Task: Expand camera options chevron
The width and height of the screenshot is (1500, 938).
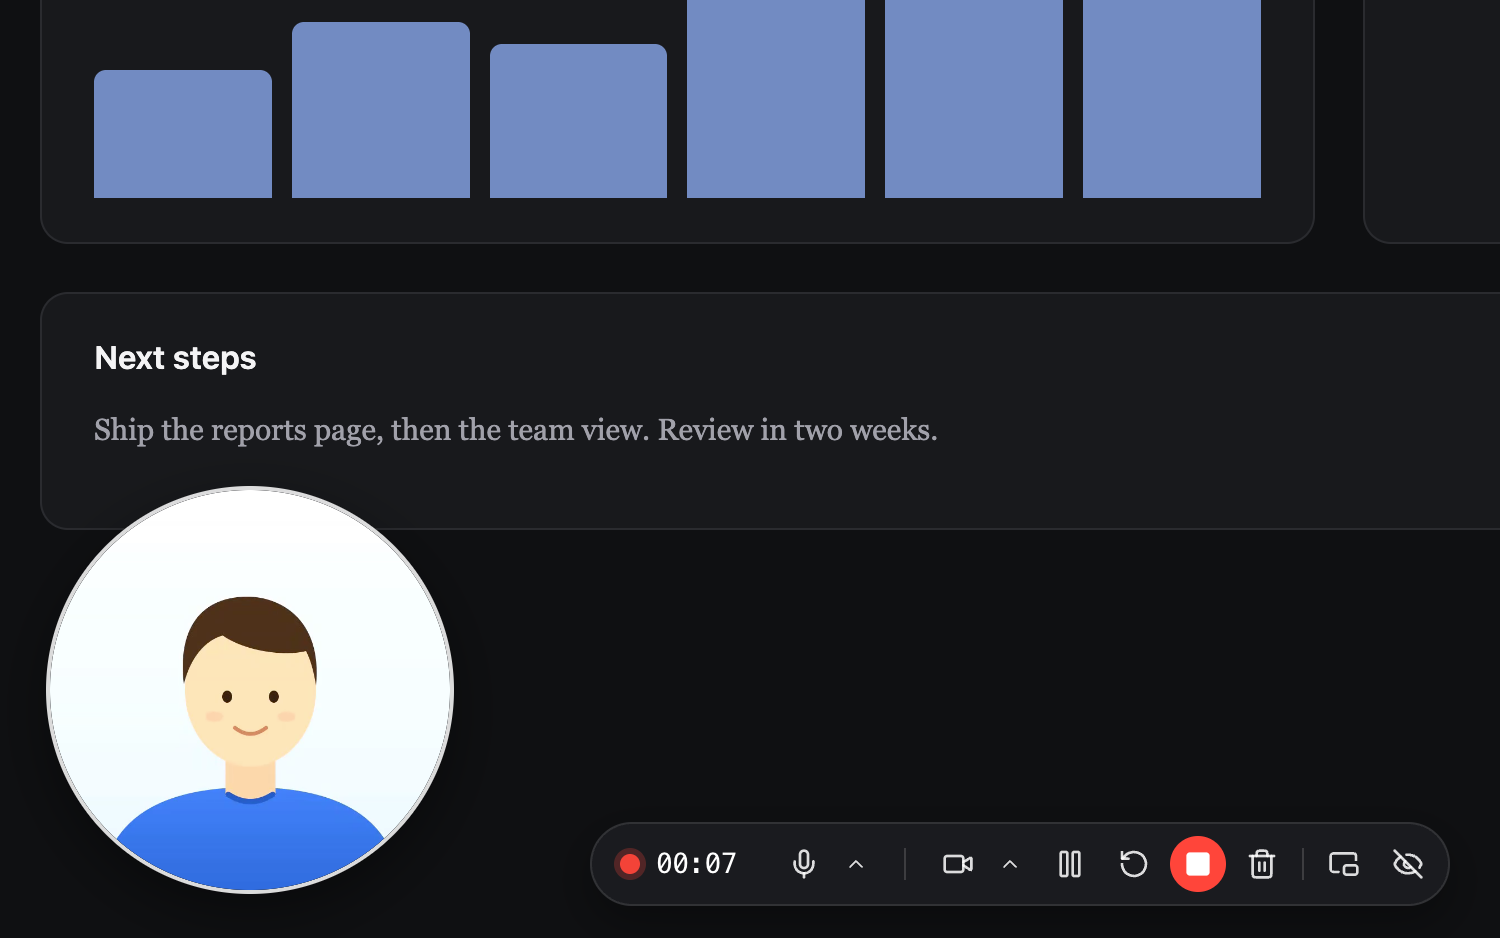Action: coord(1010,864)
